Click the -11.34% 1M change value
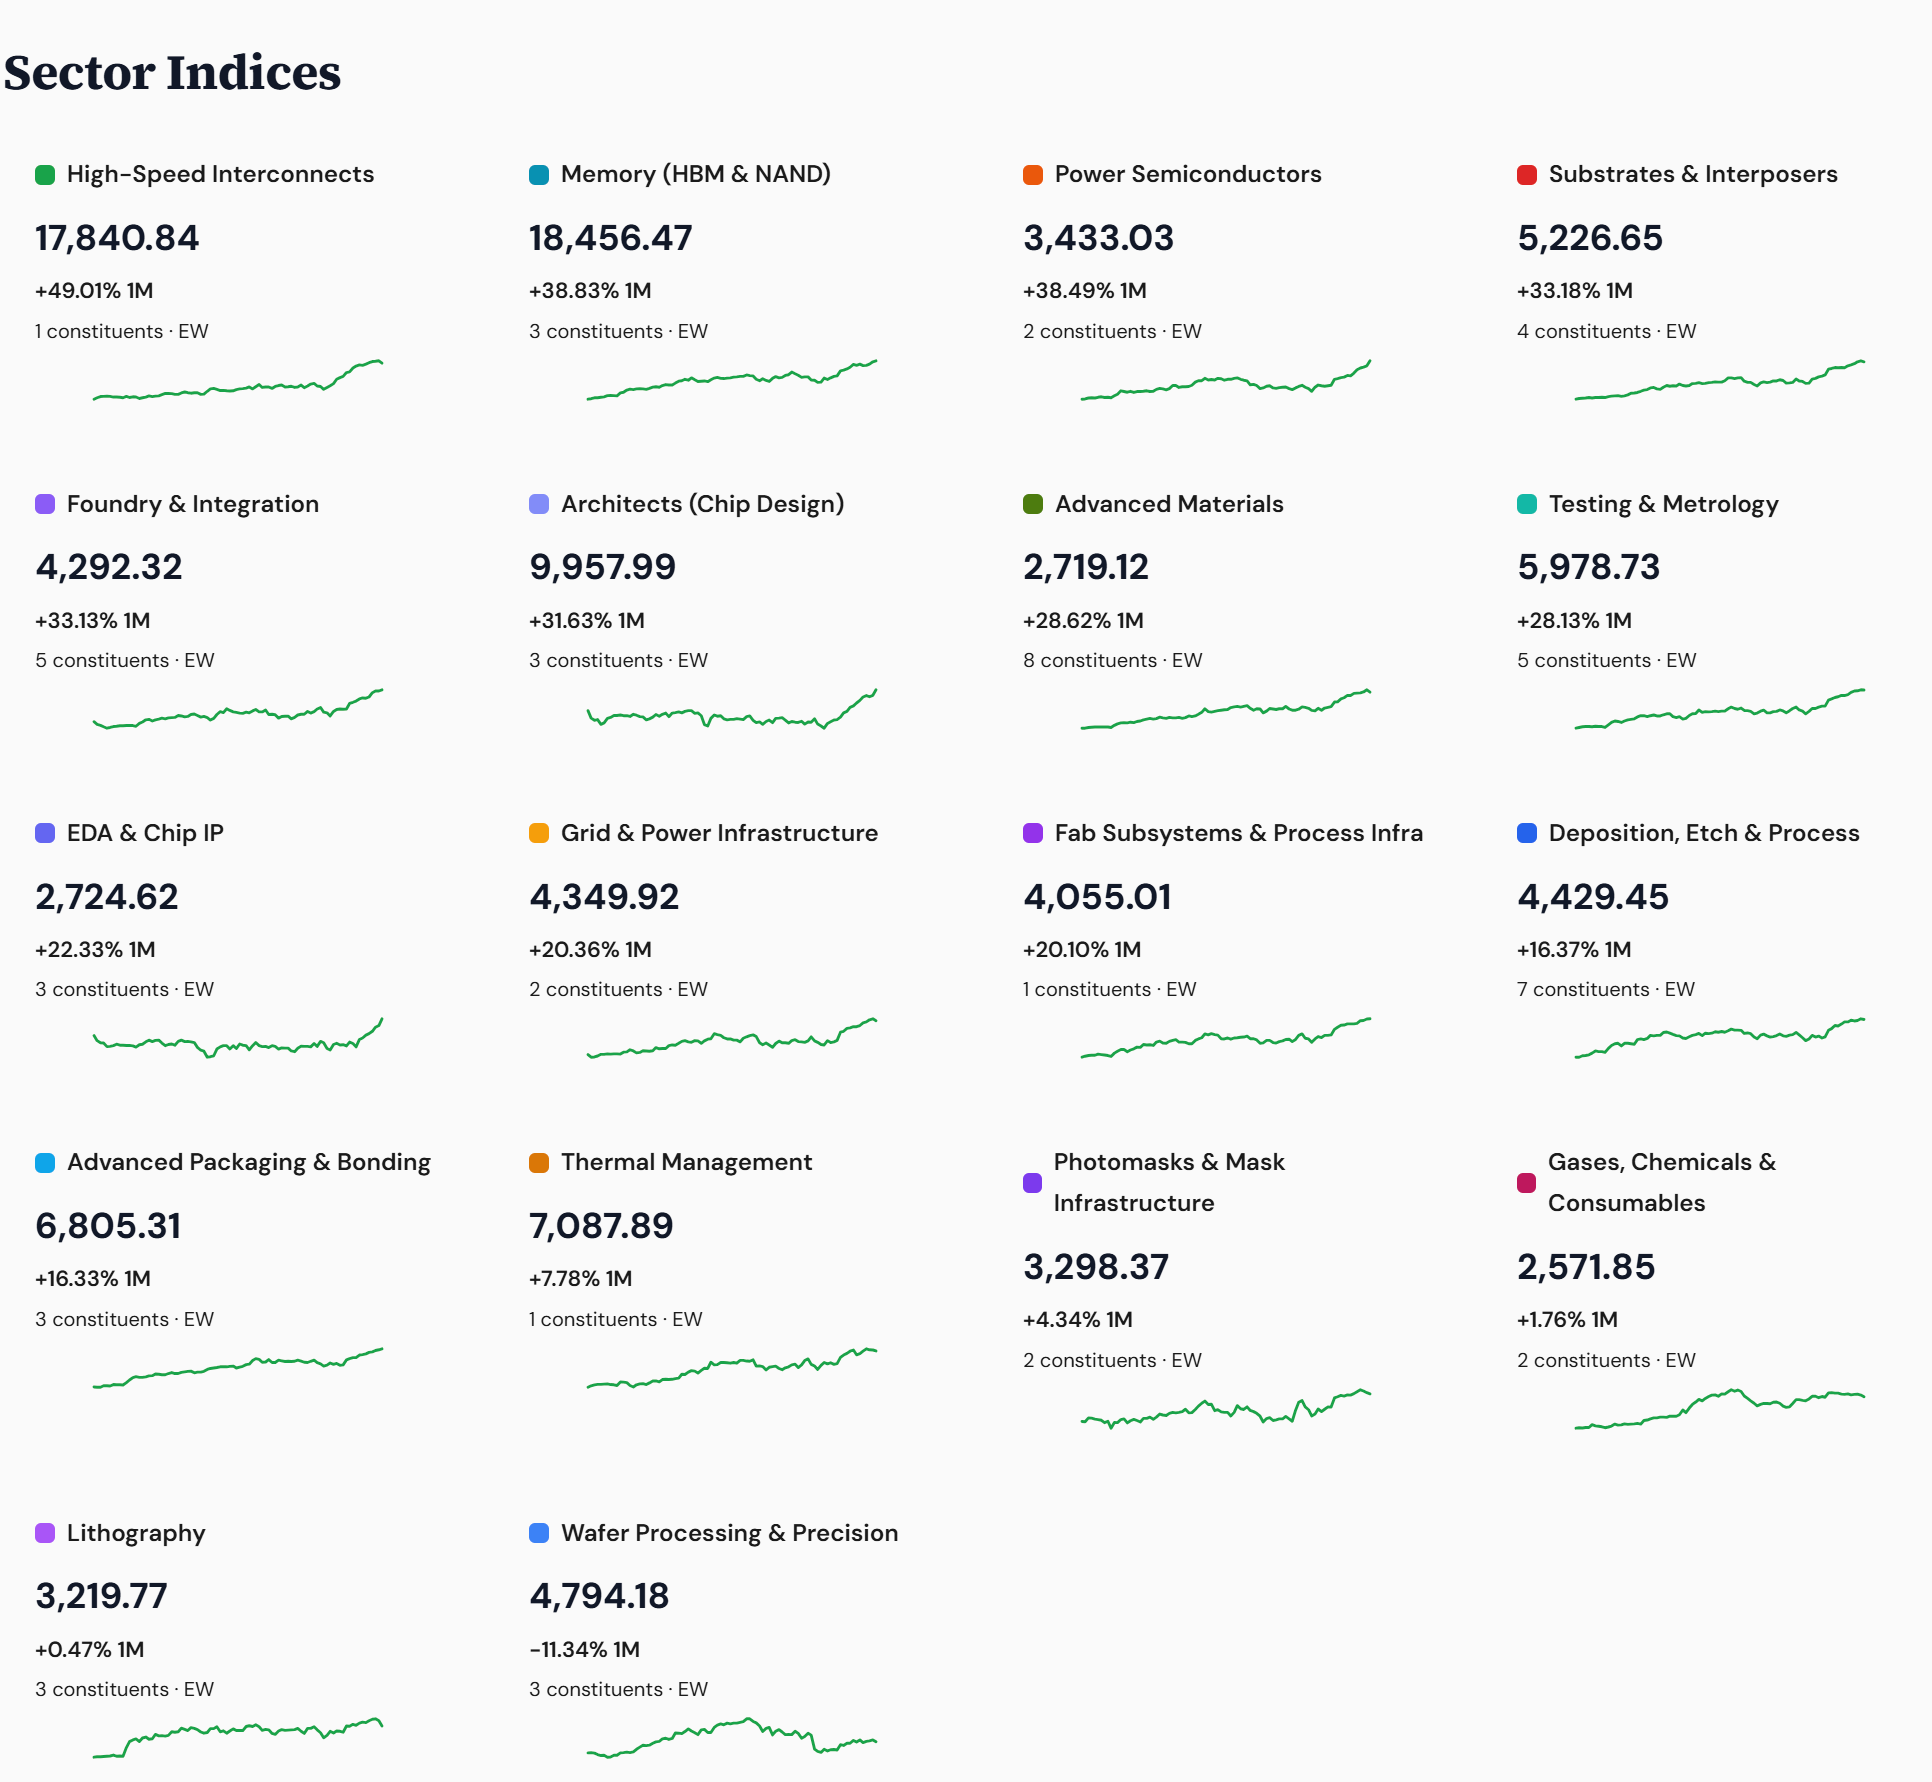1932x1782 pixels. (x=583, y=1650)
